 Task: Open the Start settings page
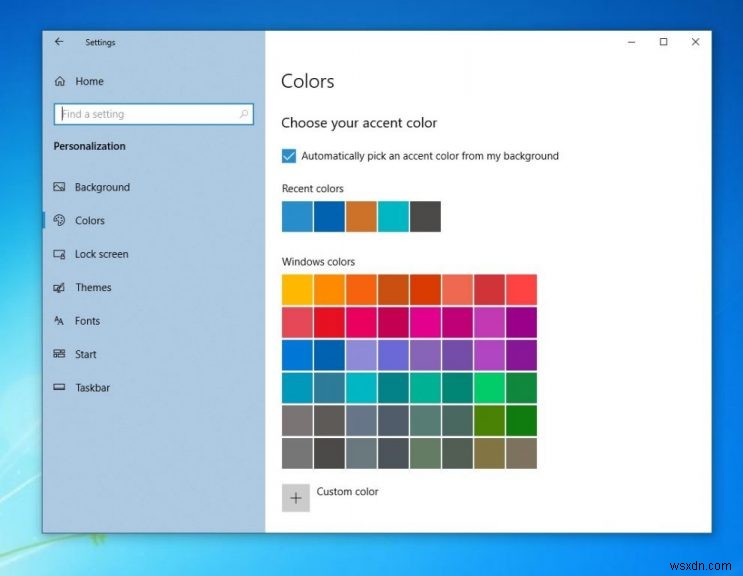tap(85, 354)
